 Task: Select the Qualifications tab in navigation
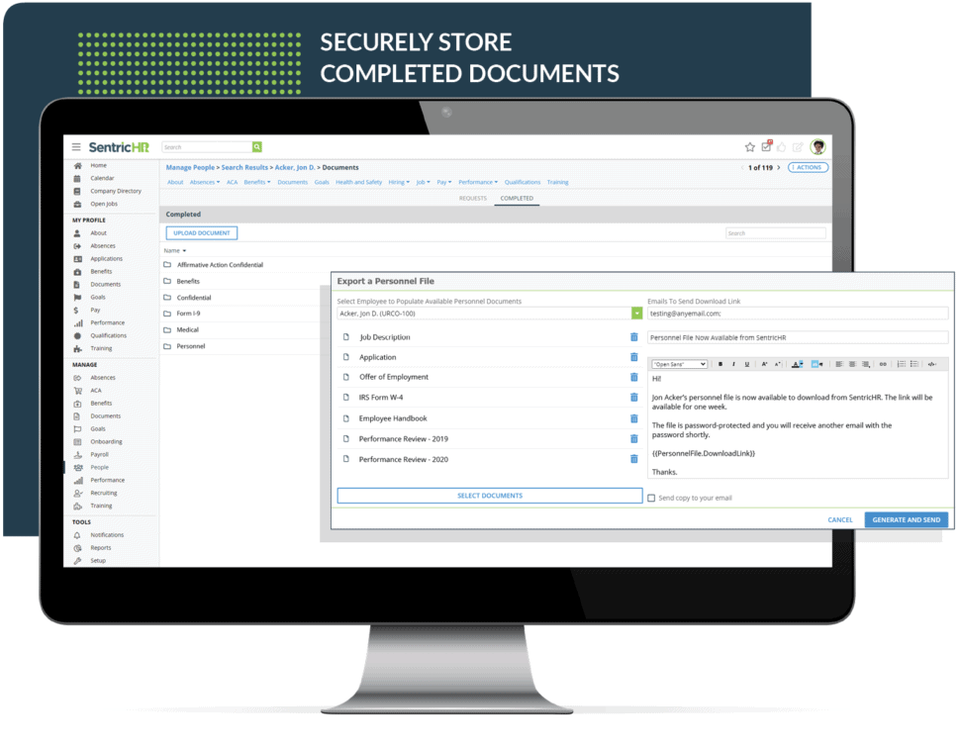click(x=522, y=182)
